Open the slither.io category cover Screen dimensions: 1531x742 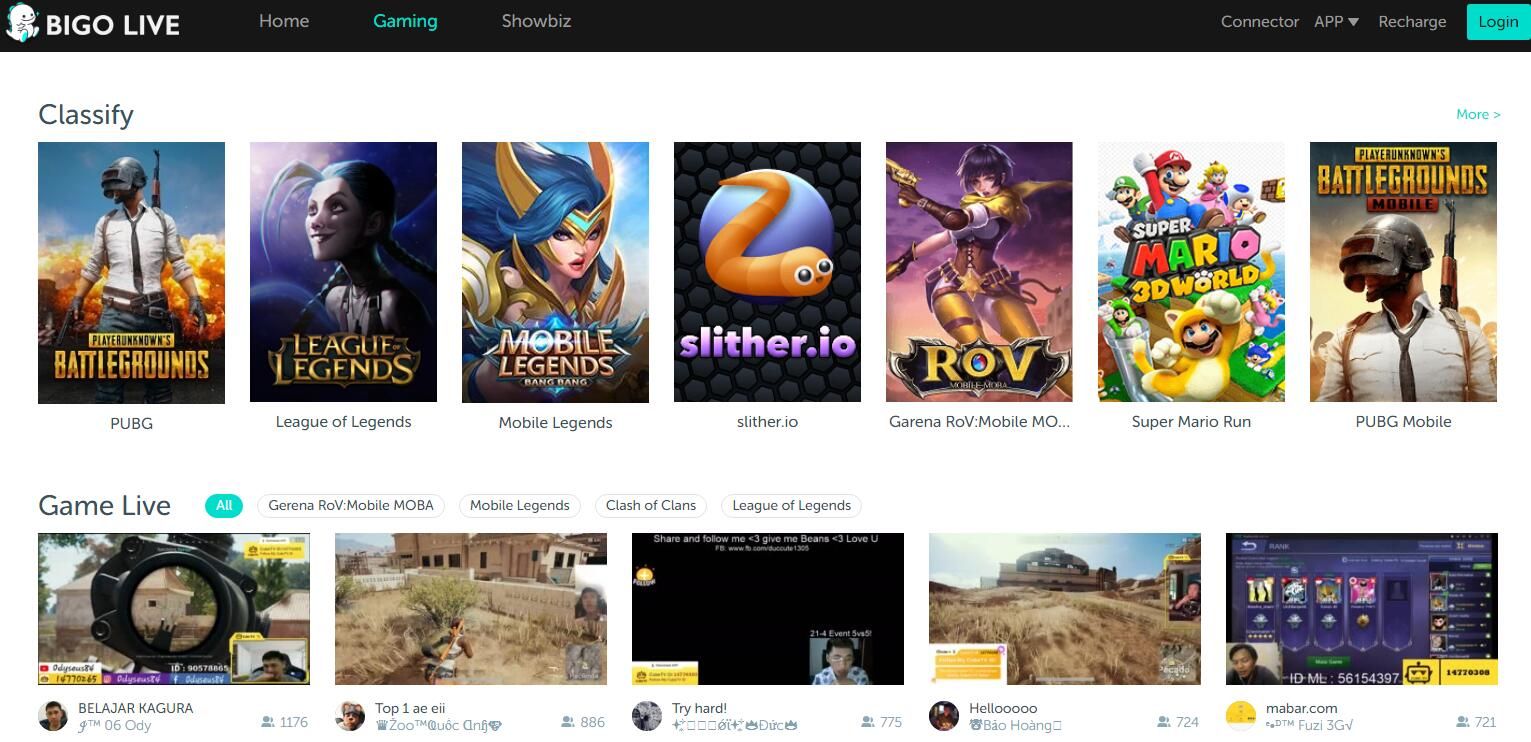coord(767,272)
